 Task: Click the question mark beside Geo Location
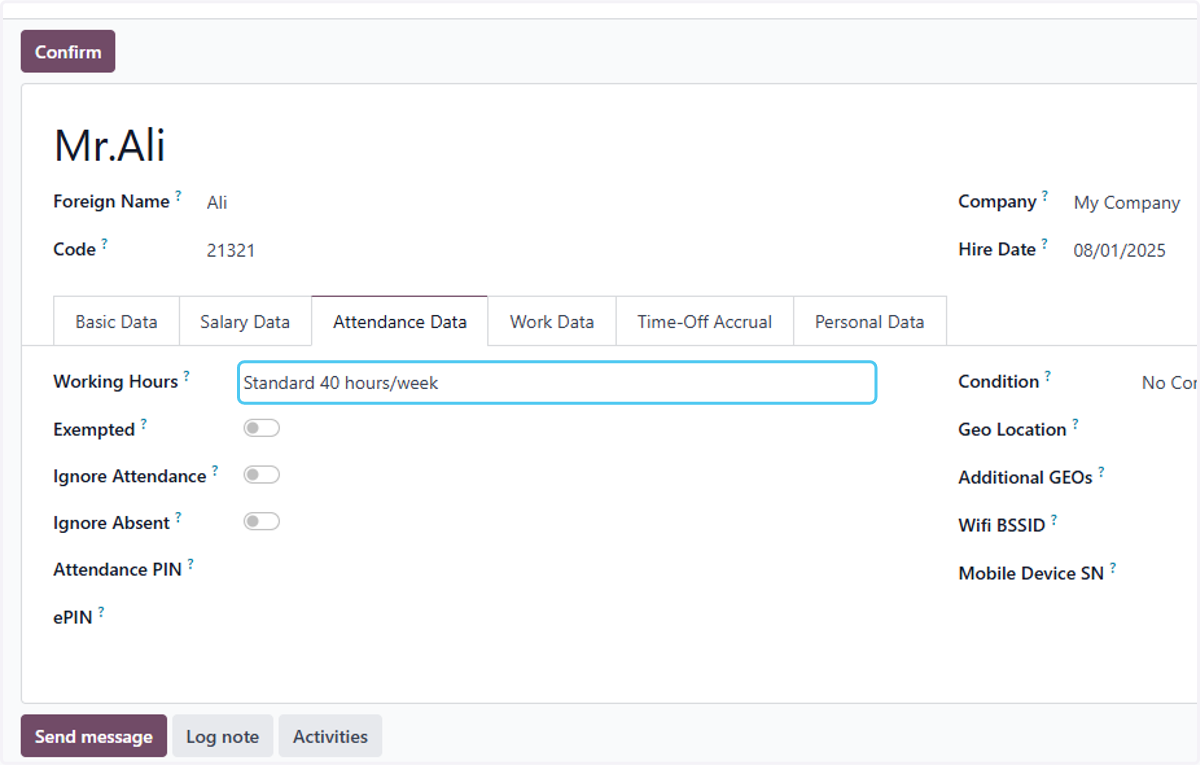[1075, 424]
